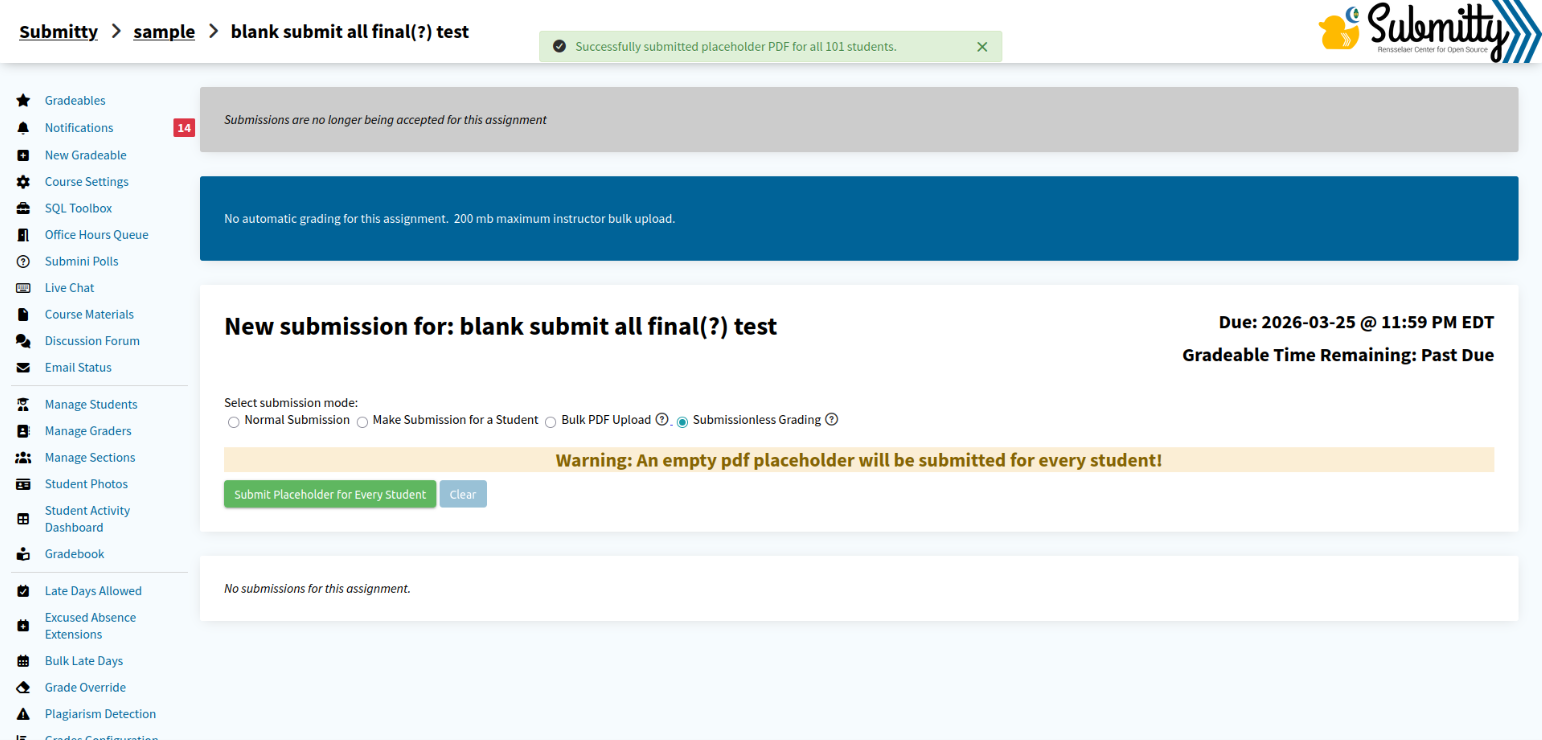This screenshot has width=1542, height=740.
Task: Open SQL Toolbox briefcase icon
Action: point(23,209)
